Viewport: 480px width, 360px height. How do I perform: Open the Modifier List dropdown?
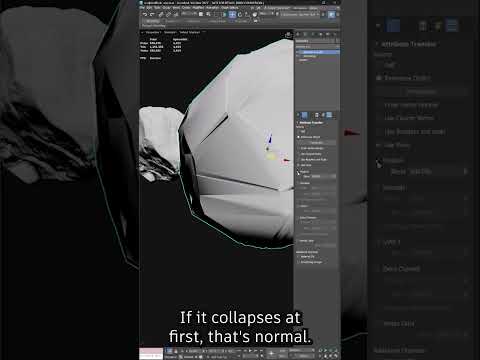[x=318, y=46]
